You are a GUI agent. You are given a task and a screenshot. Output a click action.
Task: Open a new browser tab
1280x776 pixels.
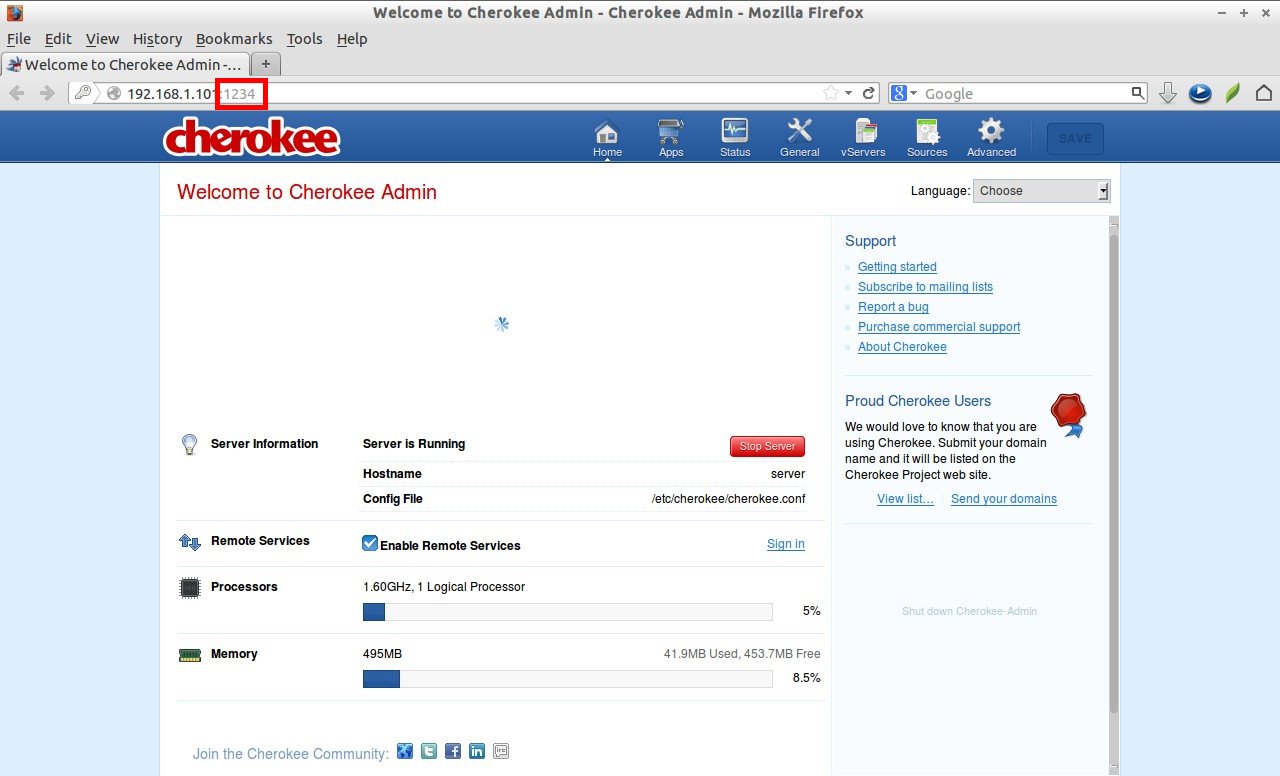tap(267, 64)
